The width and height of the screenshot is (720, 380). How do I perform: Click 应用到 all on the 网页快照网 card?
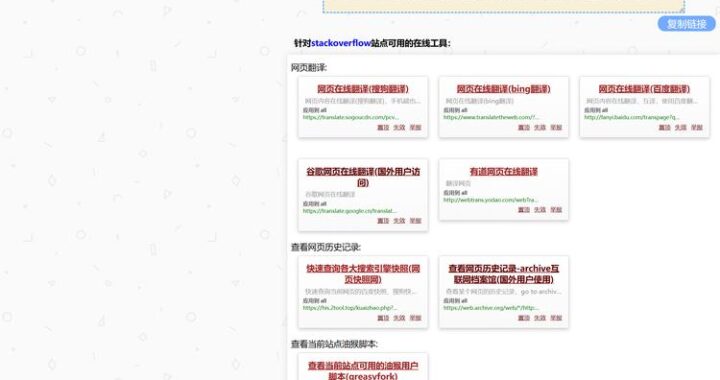coord(315,301)
